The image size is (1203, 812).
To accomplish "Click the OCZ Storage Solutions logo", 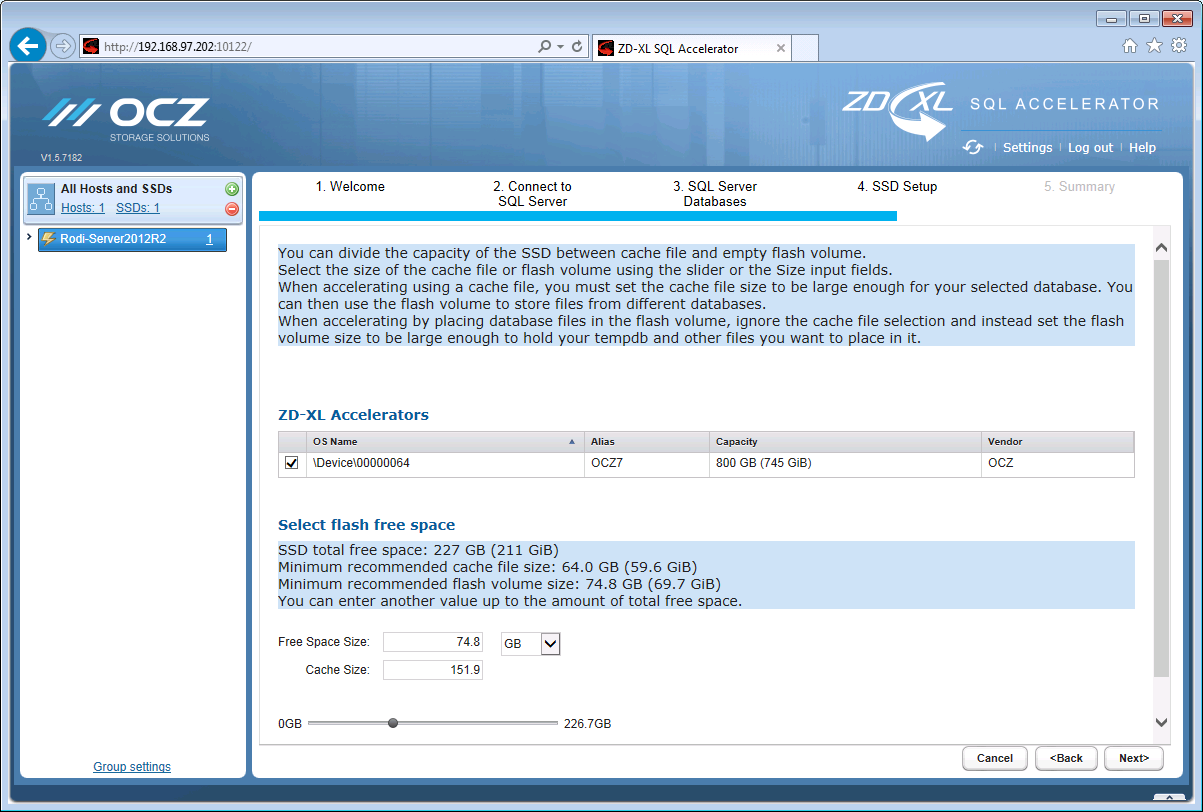I will (126, 119).
